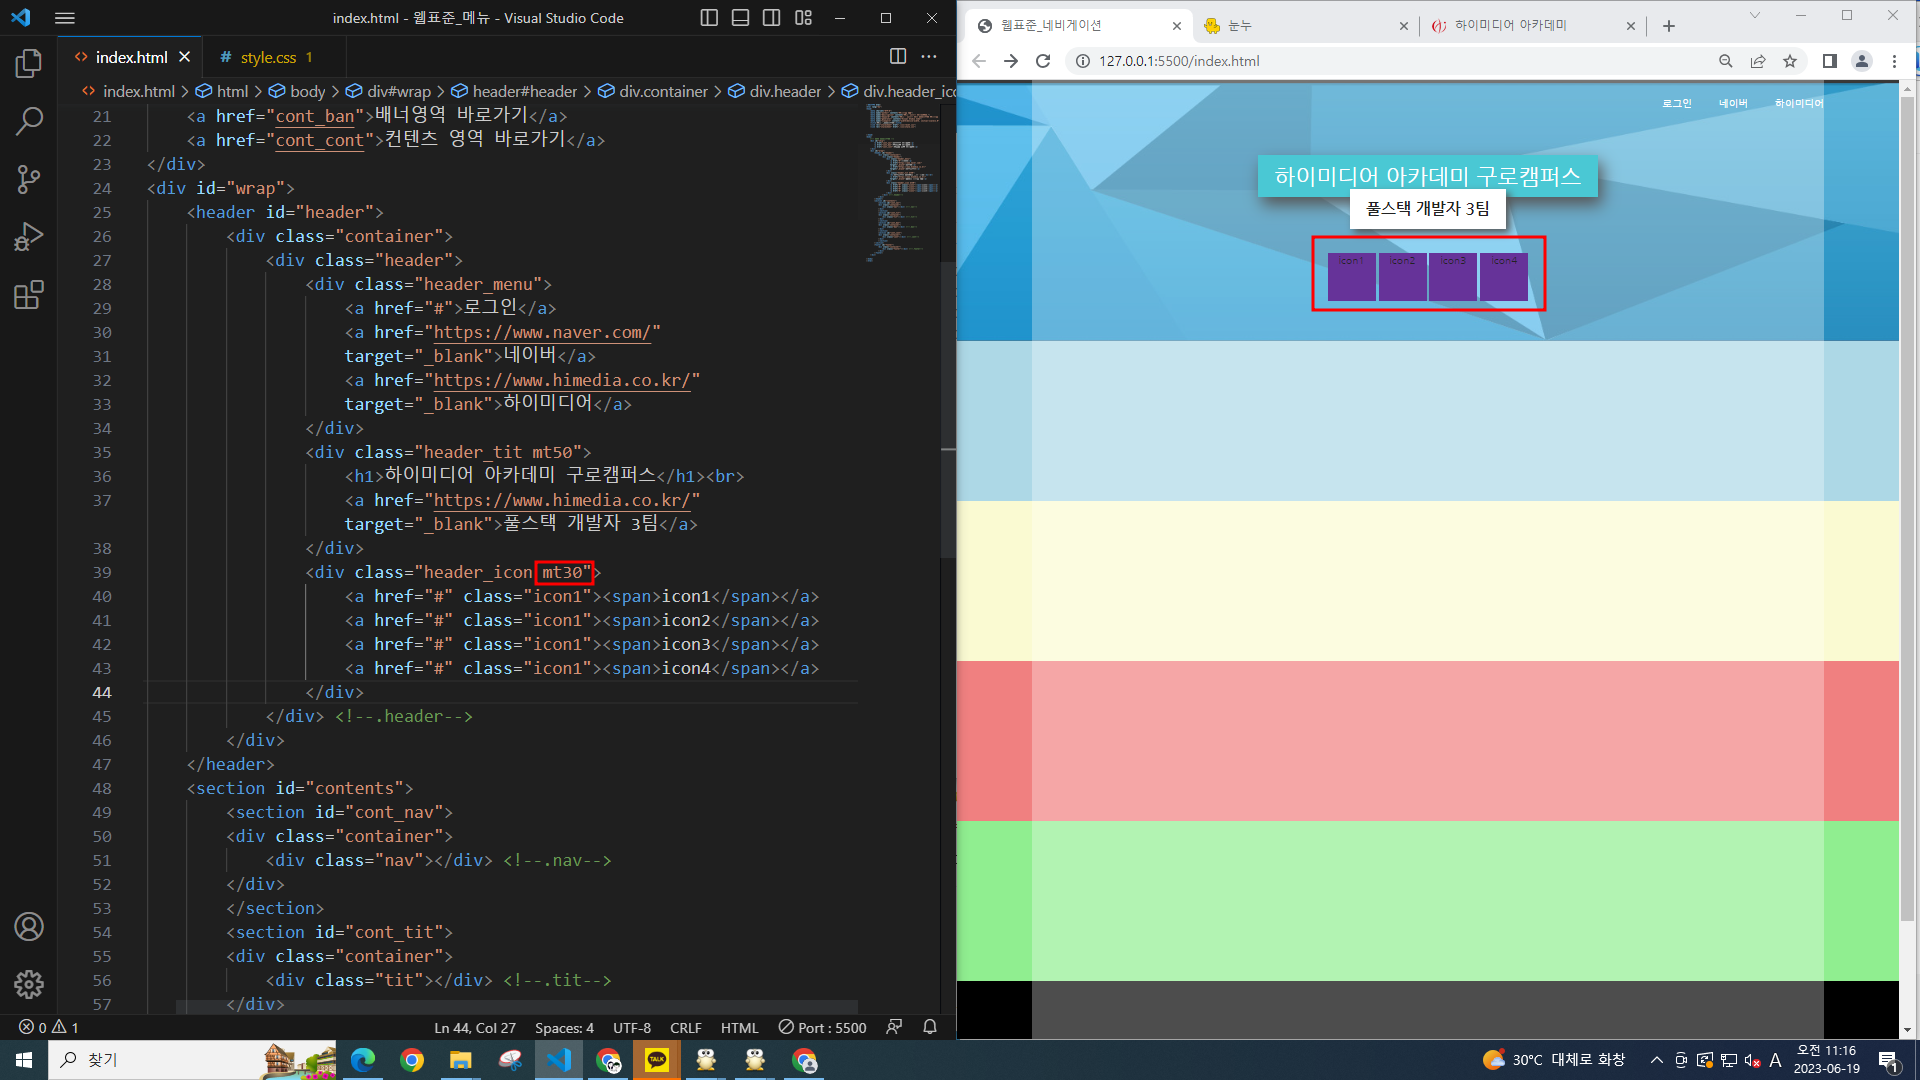The width and height of the screenshot is (1920, 1080).
Task: Switch to the style.css editor tab
Action: point(268,57)
